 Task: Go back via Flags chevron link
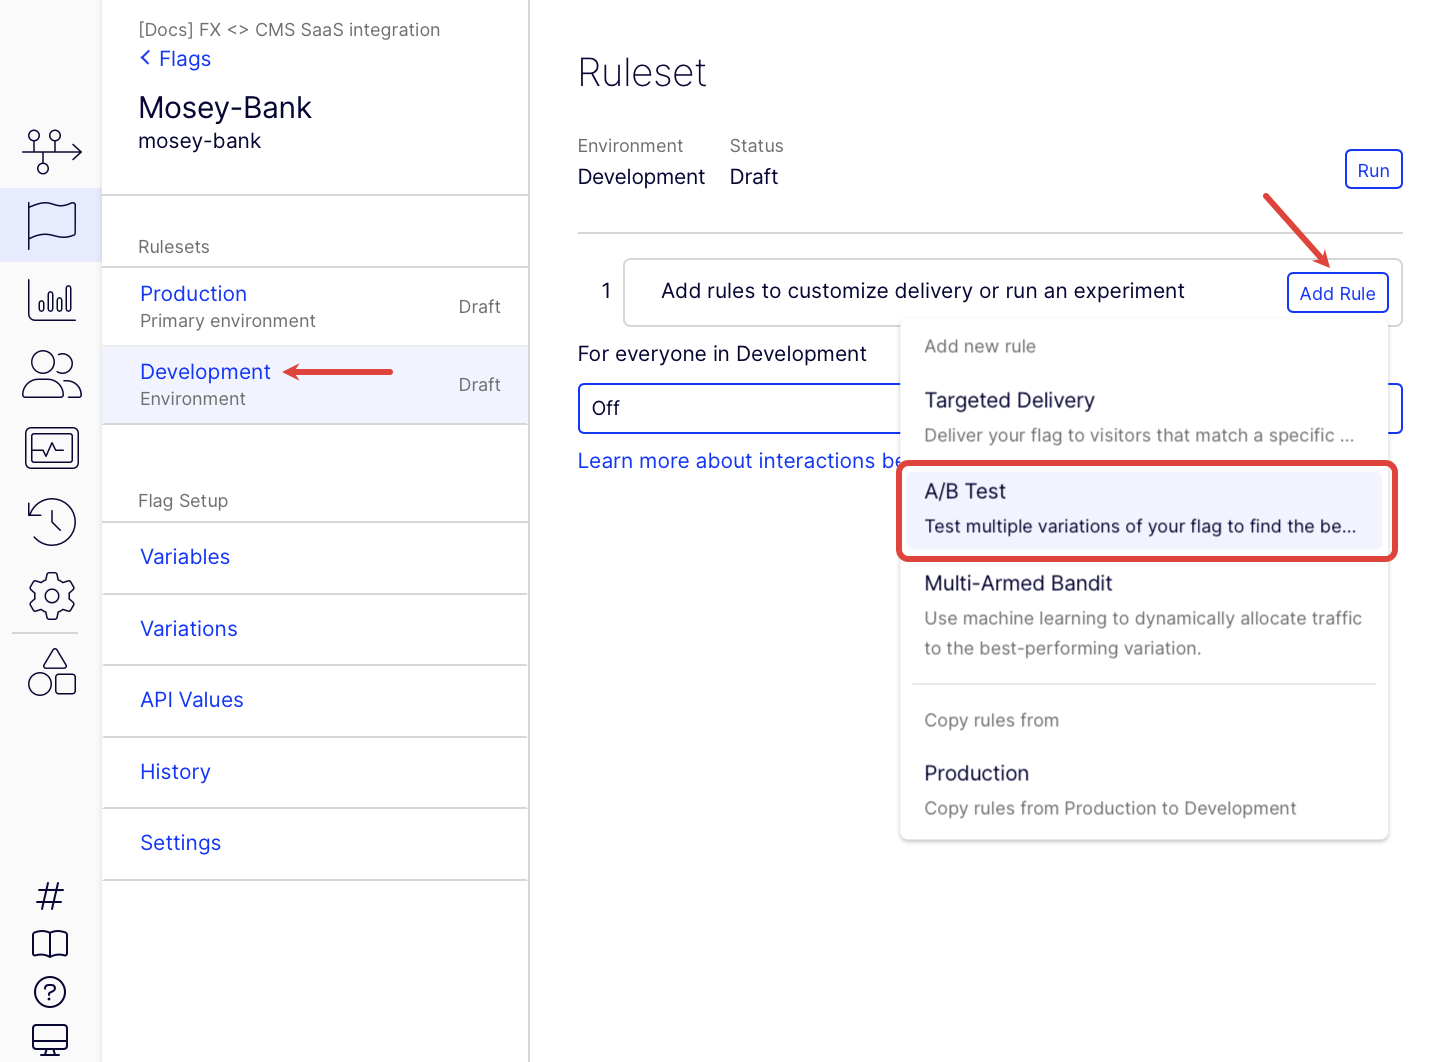coord(175,59)
